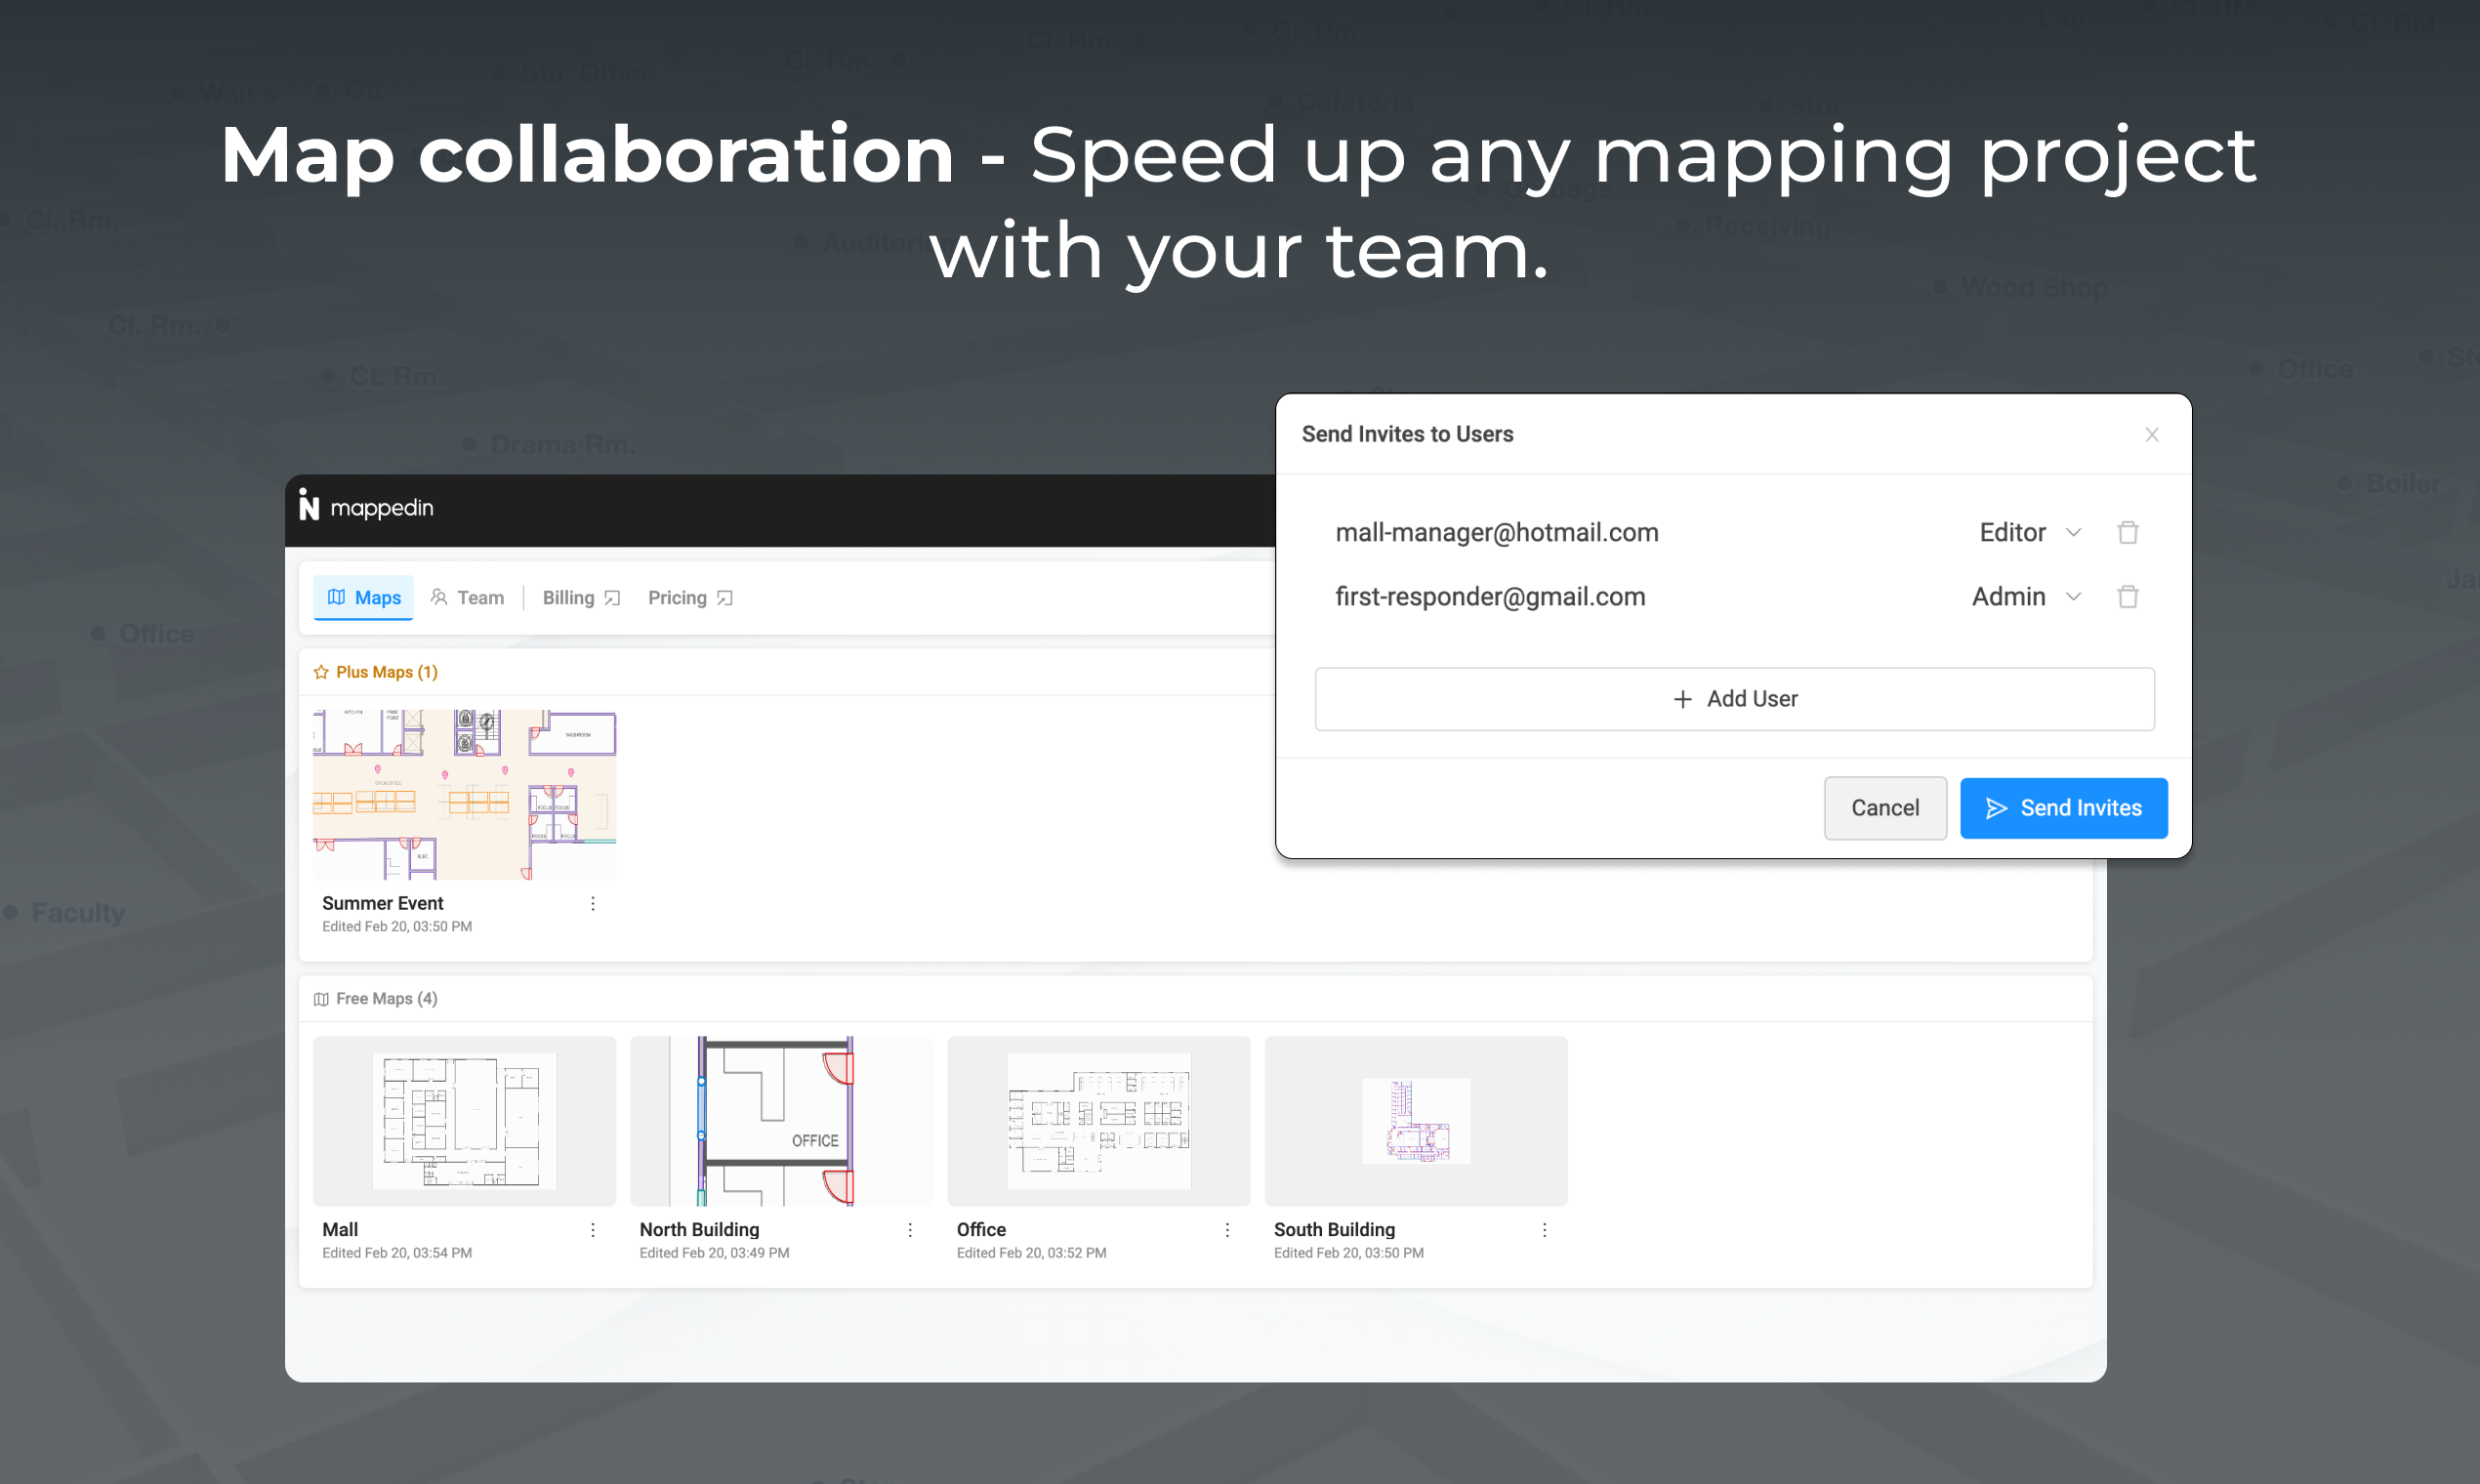Image resolution: width=2480 pixels, height=1484 pixels.
Task: Click the Add User button
Action: [x=1734, y=699]
